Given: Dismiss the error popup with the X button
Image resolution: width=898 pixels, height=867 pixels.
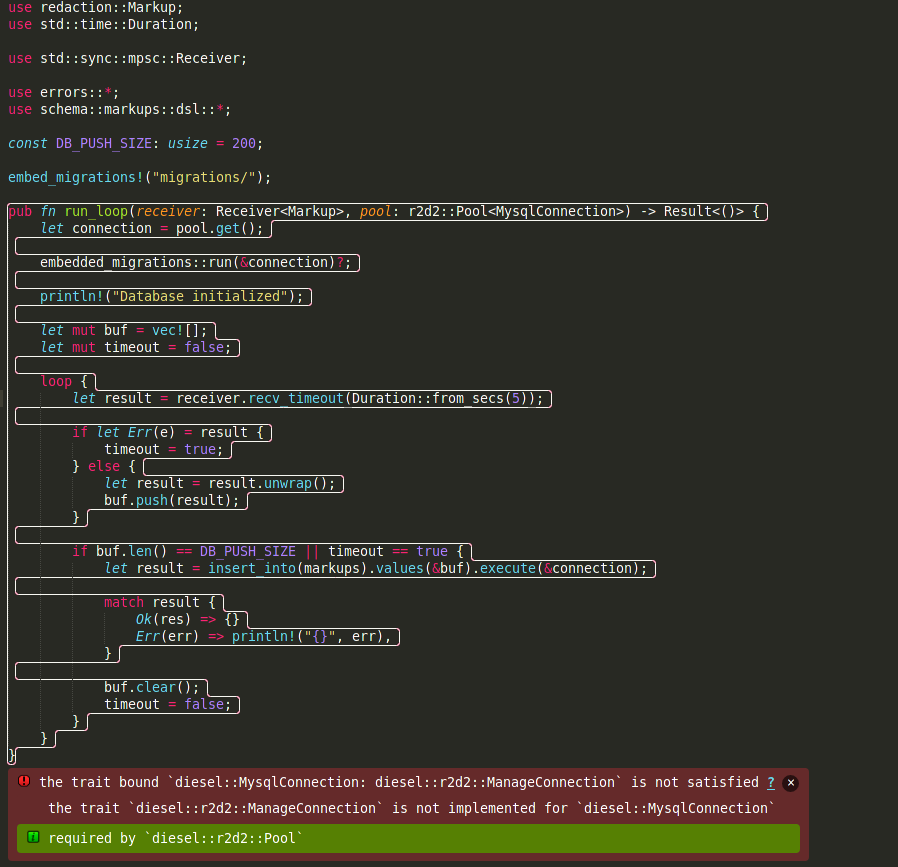Looking at the screenshot, I should [x=790, y=783].
